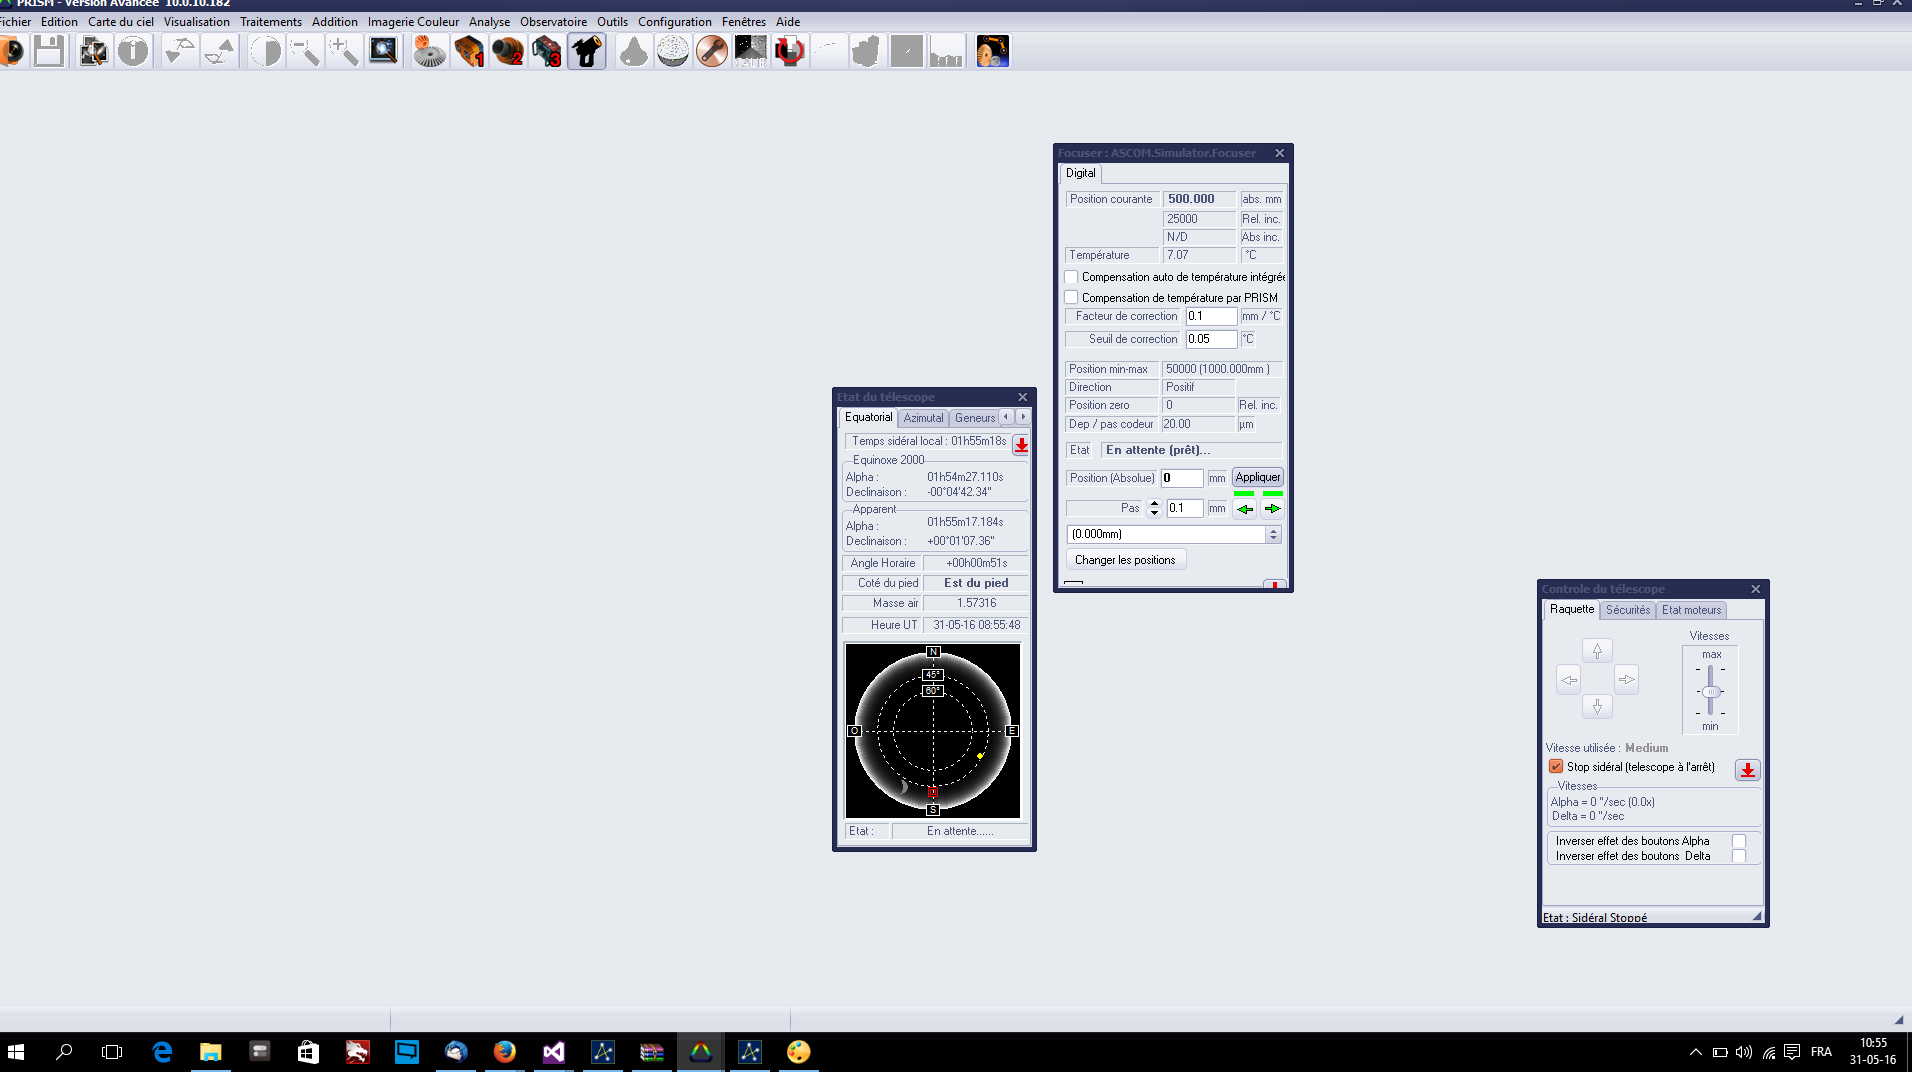Uncheck Stop sidéral telescope à l'arrêt
The image size is (1912, 1072).
pyautogui.click(x=1556, y=767)
